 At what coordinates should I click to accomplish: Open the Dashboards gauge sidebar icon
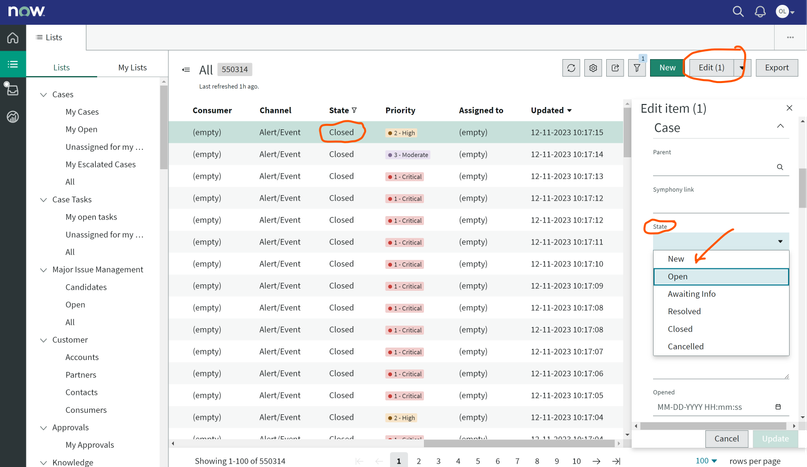13,117
